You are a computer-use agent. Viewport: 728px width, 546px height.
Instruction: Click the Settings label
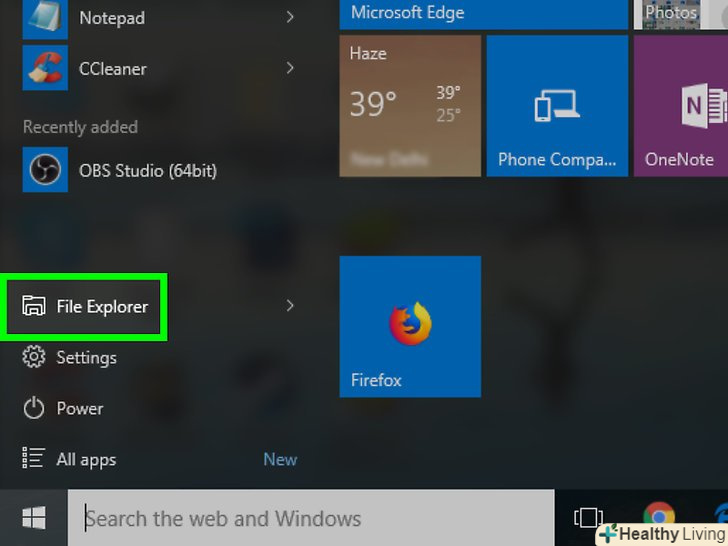(x=86, y=358)
